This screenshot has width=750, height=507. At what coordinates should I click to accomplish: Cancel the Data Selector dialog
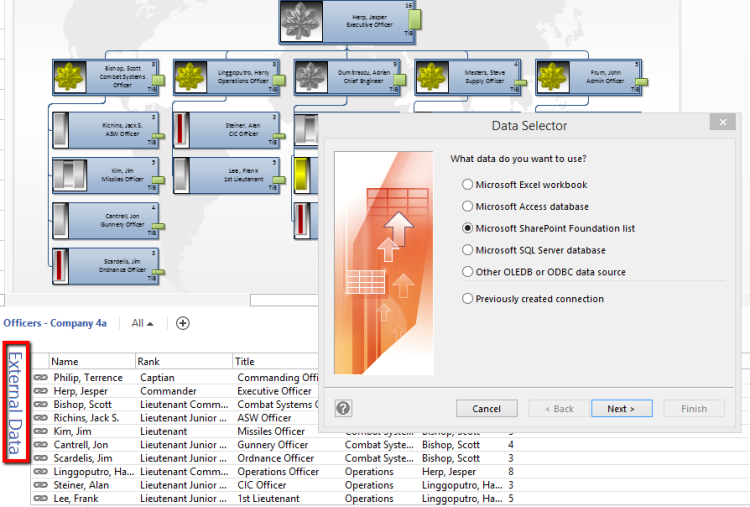tap(486, 408)
